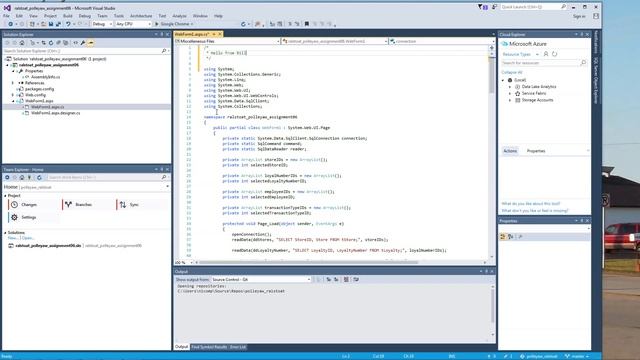Open the Any CPU platform dropdown
Viewport: 640px width, 360px height.
(x=133, y=24)
